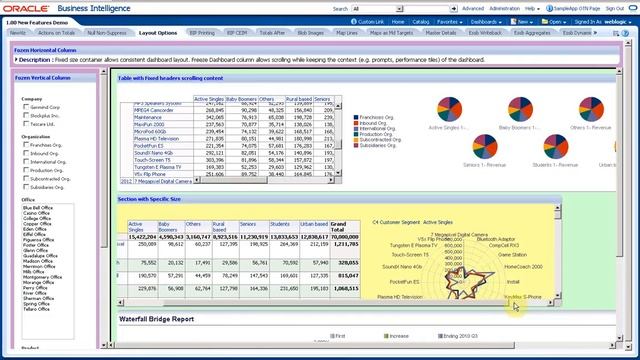
Task: Click the scroll-down arrow of the fixed headers table
Action: [x=338, y=173]
